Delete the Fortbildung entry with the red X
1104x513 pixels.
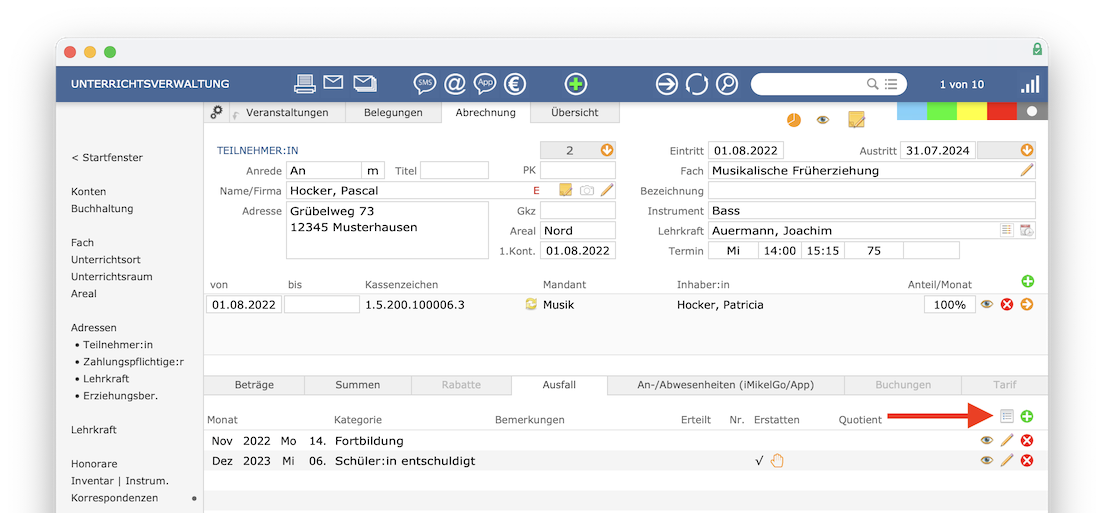point(1026,441)
